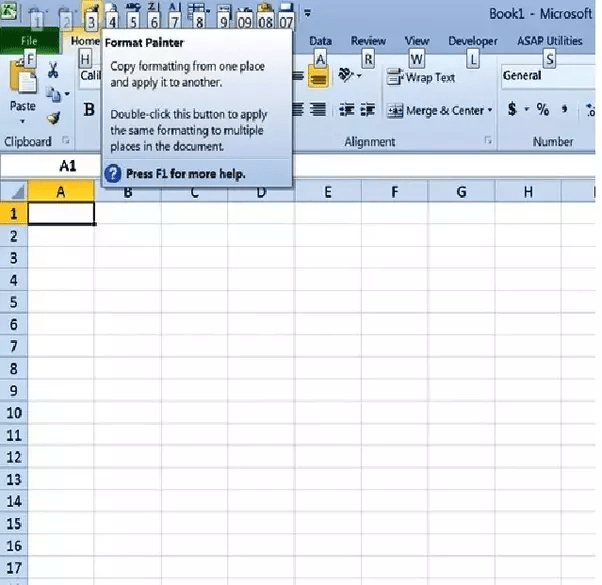Screen dimensions: 602x585
Task: Click Quick Access icon with keytip 4
Action: (x=112, y=7)
